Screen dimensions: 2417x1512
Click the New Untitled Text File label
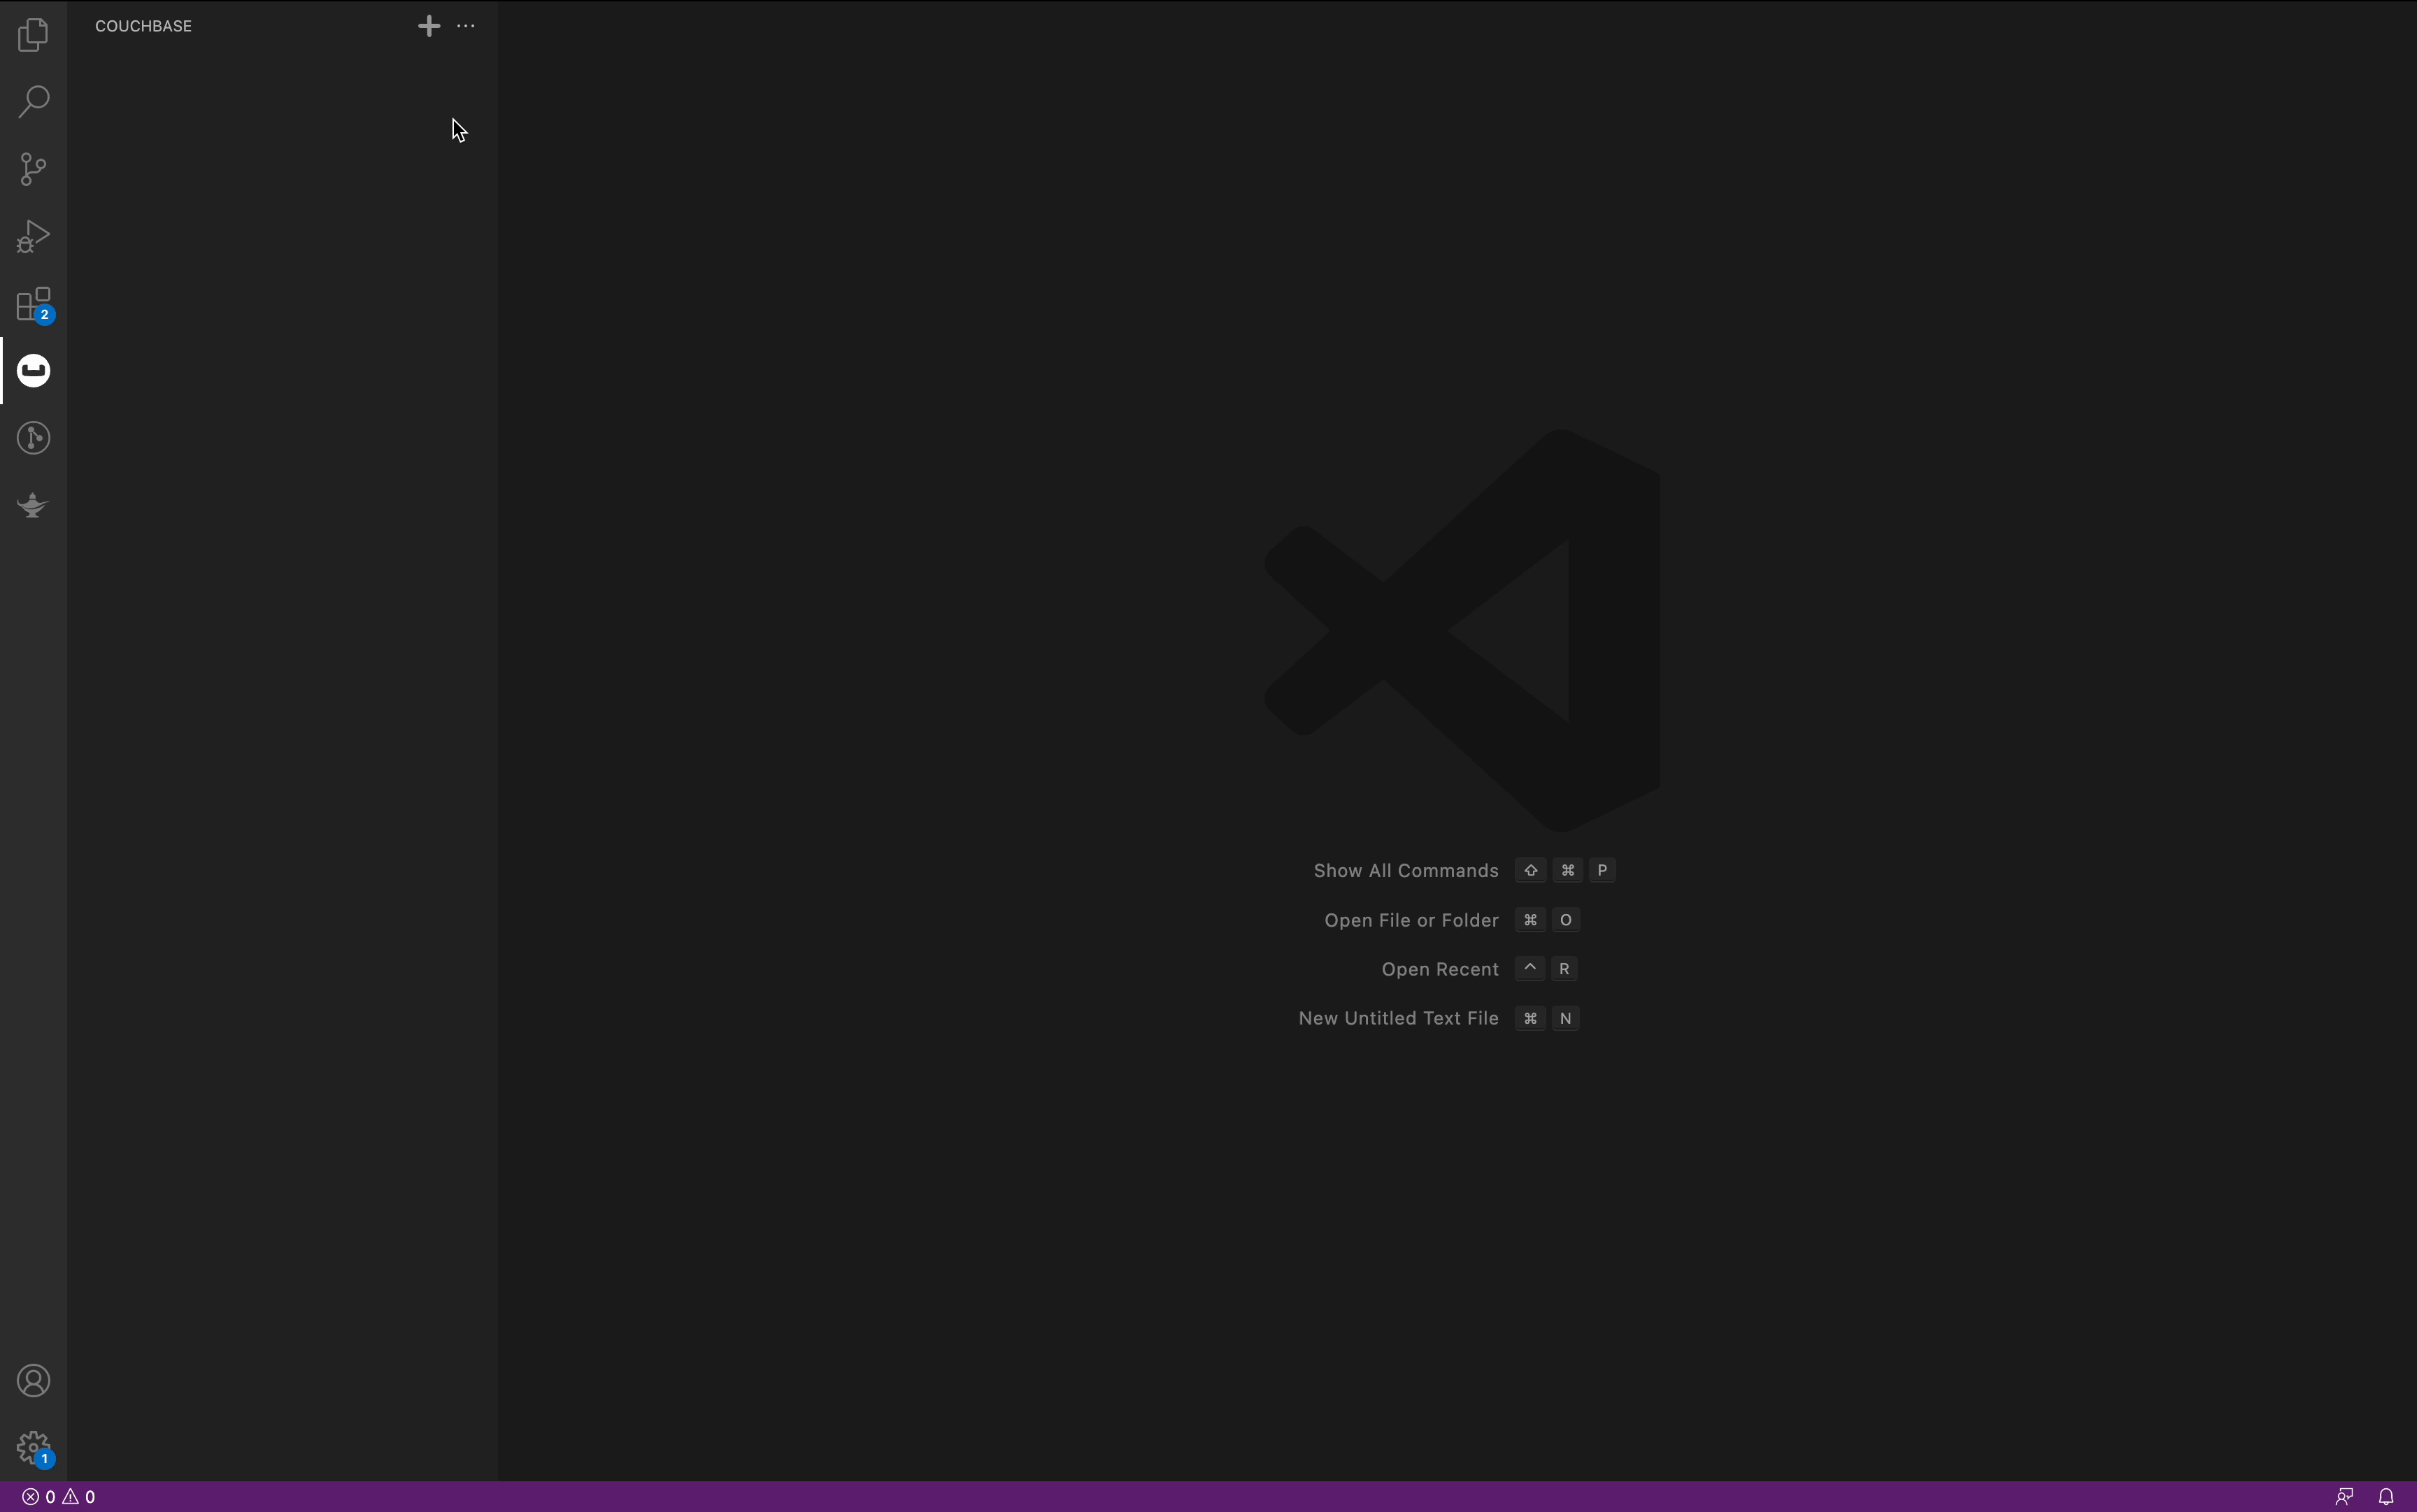pyautogui.click(x=1397, y=1018)
